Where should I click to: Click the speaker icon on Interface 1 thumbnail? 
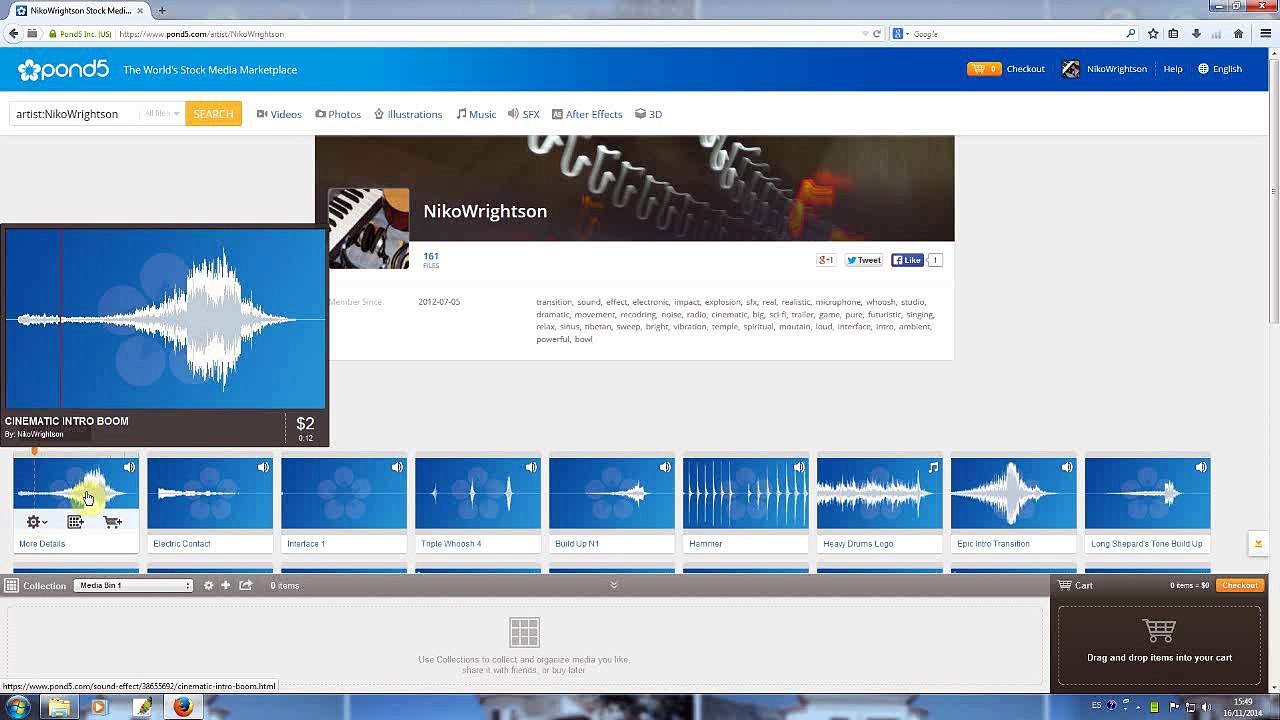(x=397, y=467)
